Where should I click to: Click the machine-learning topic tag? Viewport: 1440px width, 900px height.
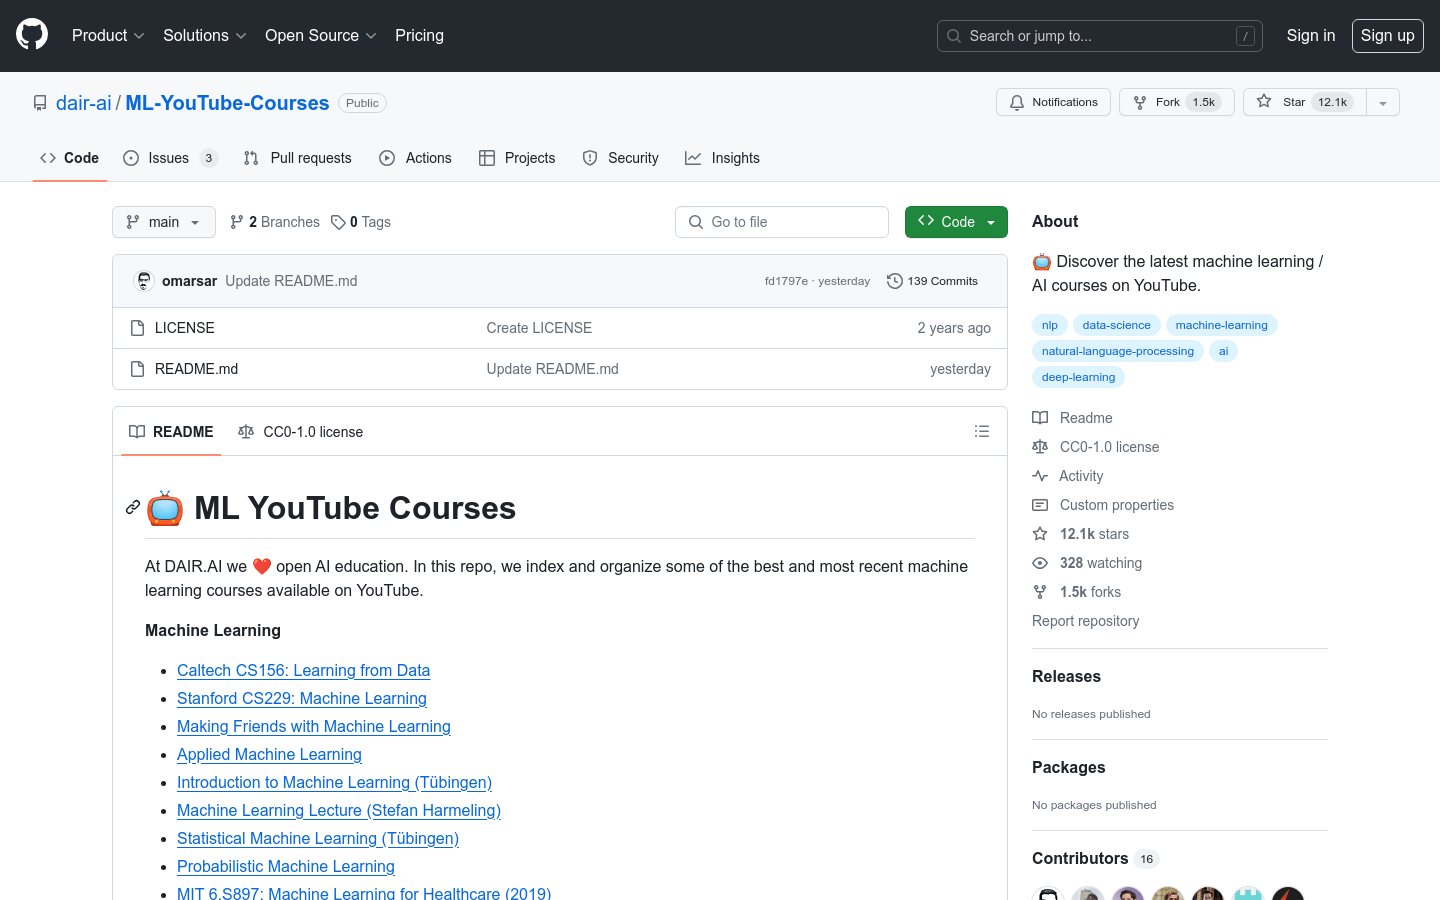[1222, 325]
